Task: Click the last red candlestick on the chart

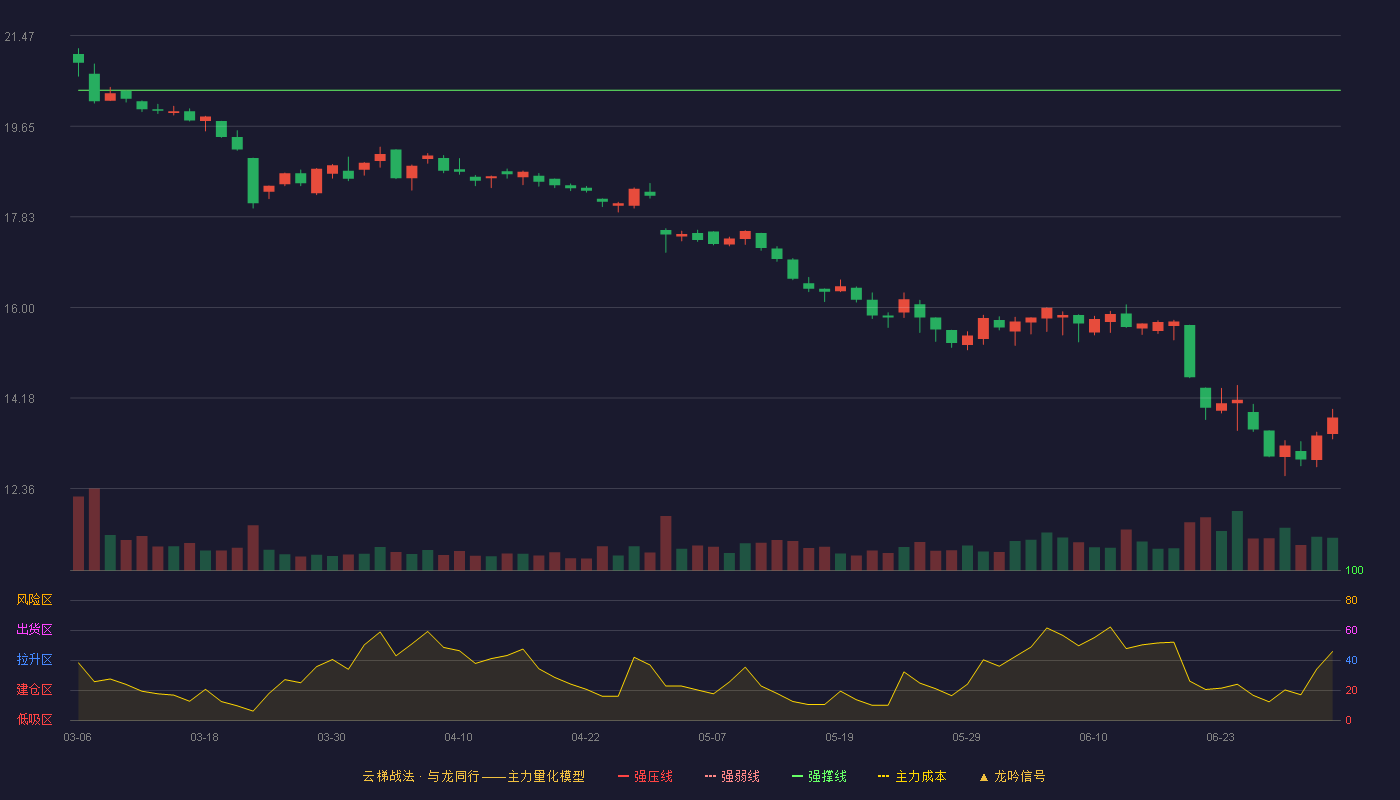Action: point(1332,425)
